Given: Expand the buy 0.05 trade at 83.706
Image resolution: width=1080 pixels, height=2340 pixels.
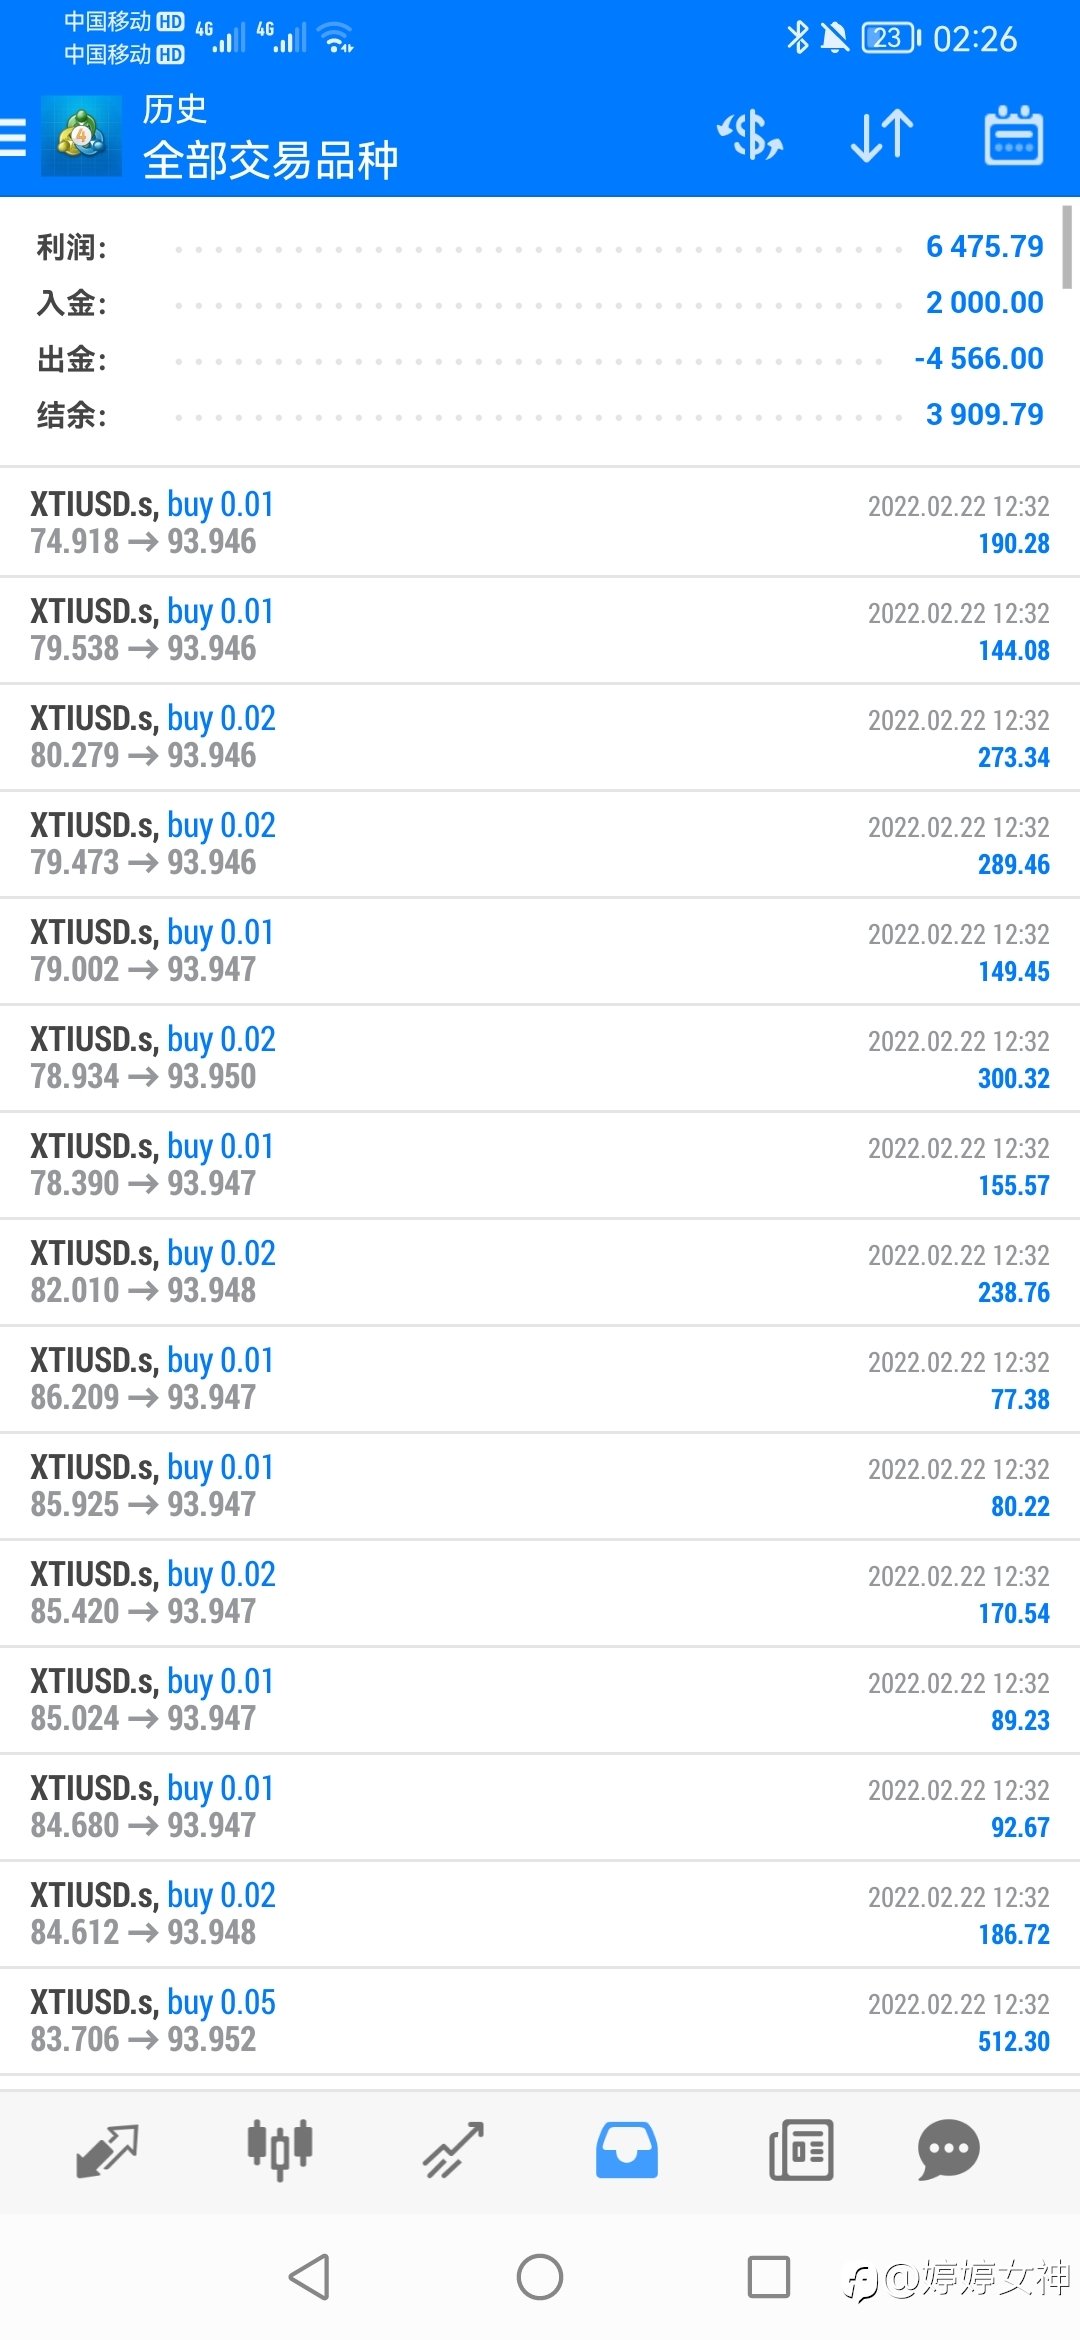Looking at the screenshot, I should tap(540, 2021).
